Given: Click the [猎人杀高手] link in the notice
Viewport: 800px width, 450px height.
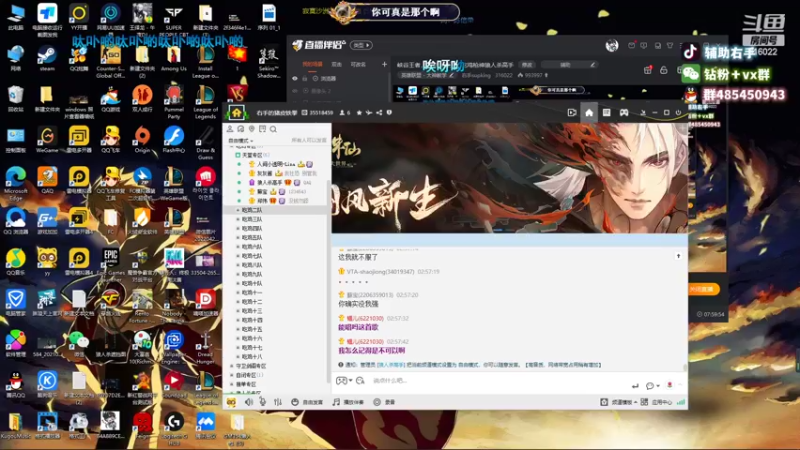Looking at the screenshot, I should coord(391,365).
